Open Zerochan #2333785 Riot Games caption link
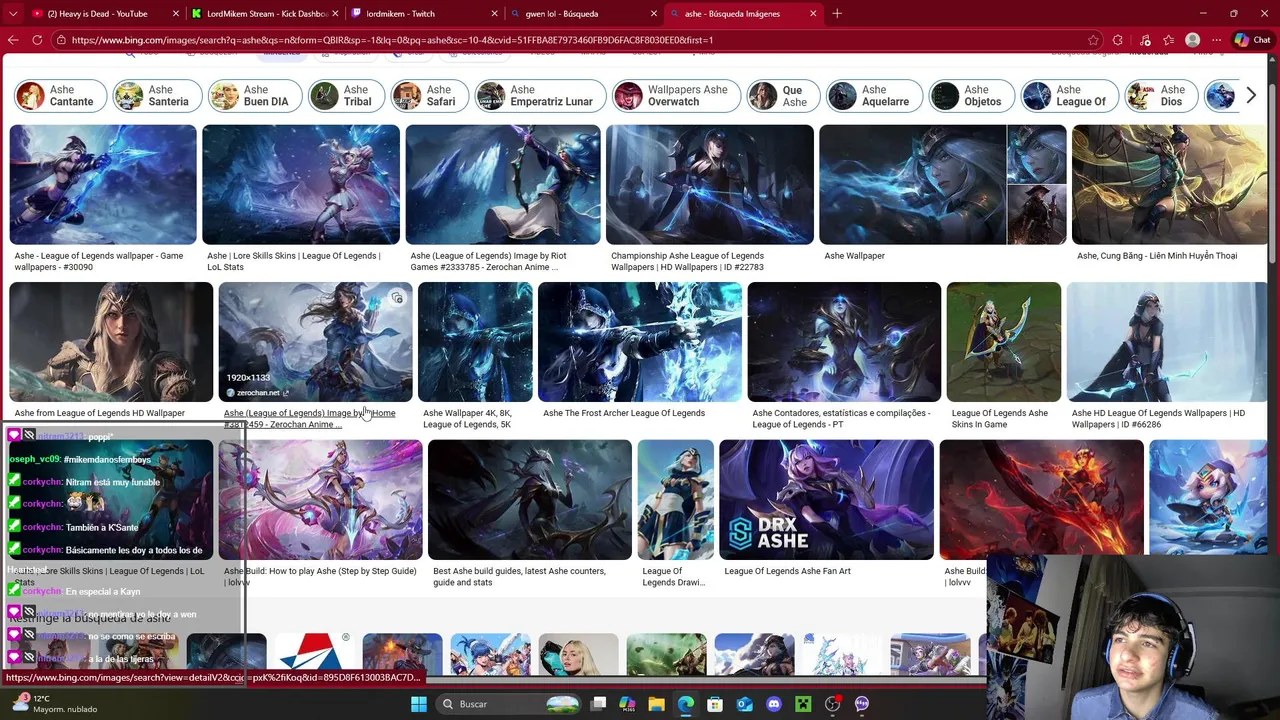 pos(488,261)
